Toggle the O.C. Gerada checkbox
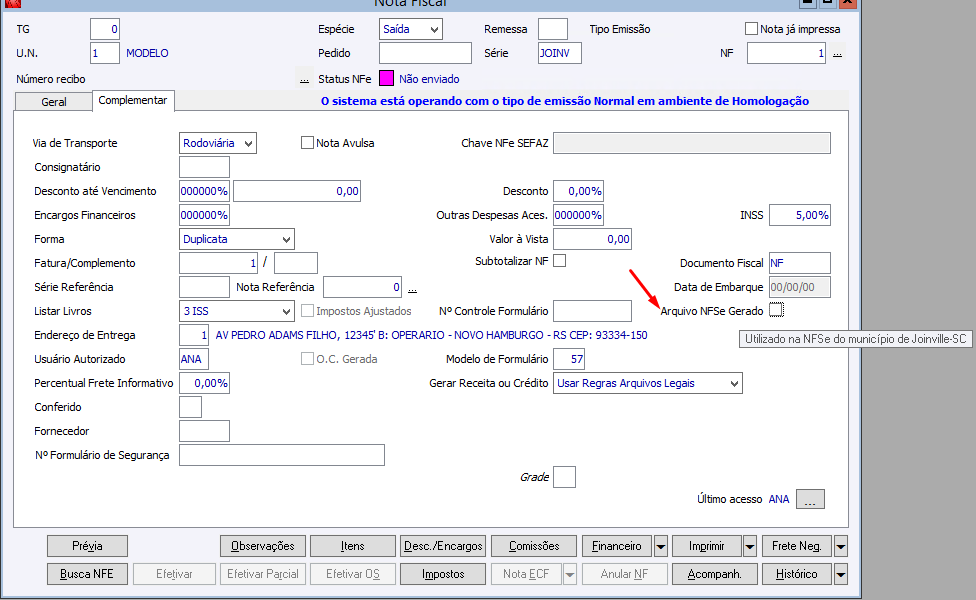 [307, 359]
